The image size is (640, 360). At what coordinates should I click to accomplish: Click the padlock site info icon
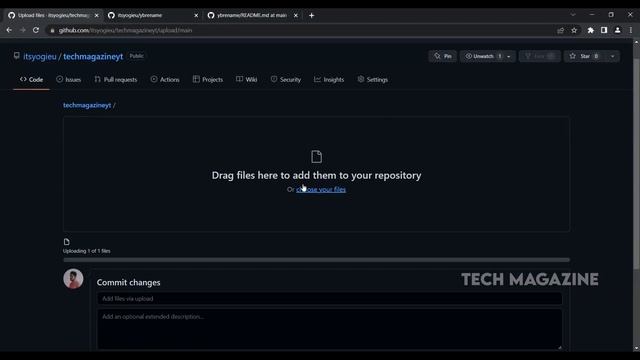tap(52, 30)
